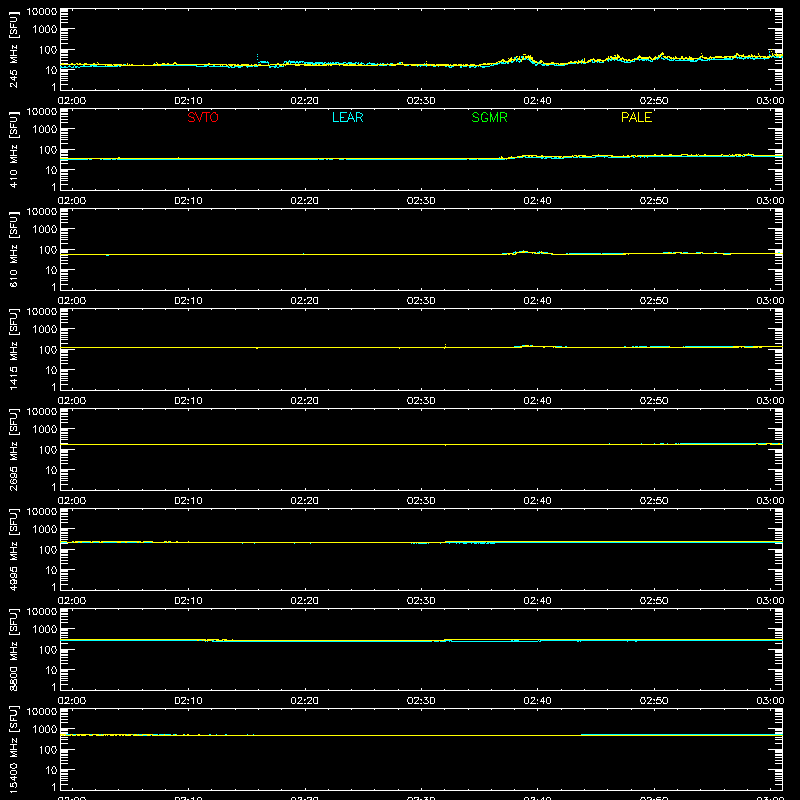Click the 1000 tick on 2695 MHz axis
The width and height of the screenshot is (800, 800).
45,430
